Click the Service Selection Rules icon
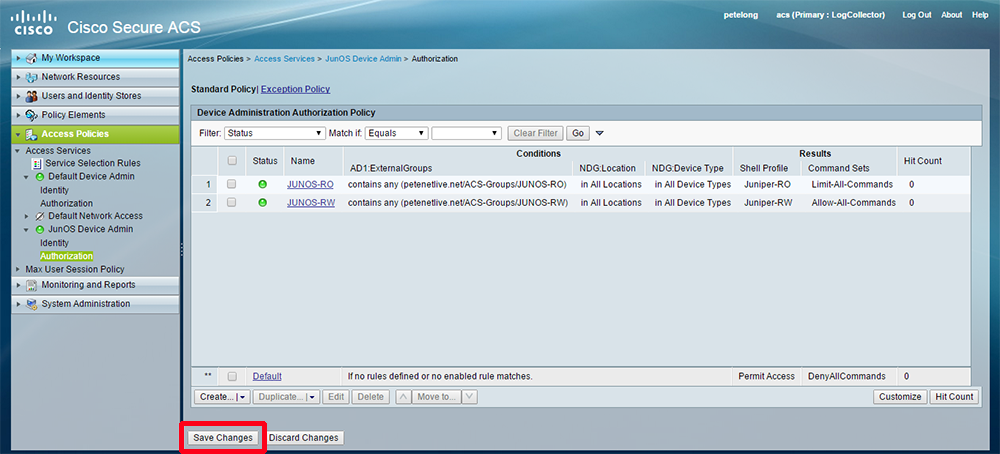This screenshot has width=1000, height=454. [36, 163]
